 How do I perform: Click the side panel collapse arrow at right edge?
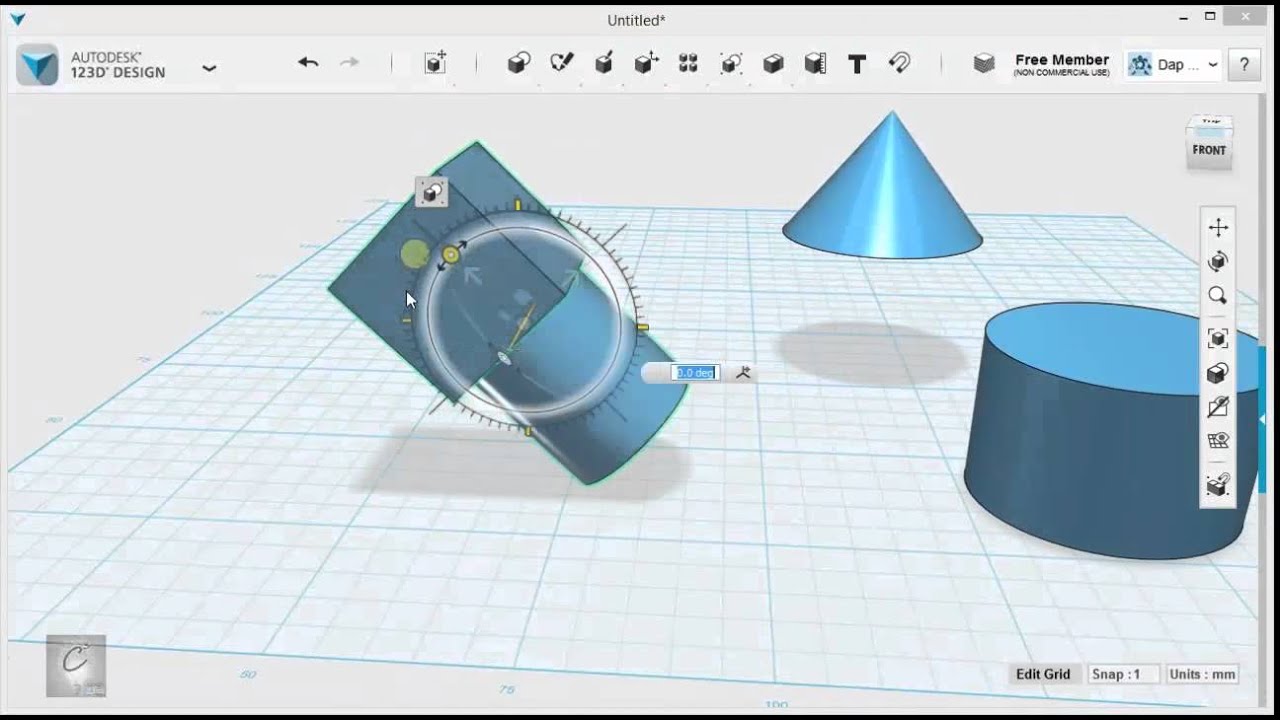tap(1262, 420)
